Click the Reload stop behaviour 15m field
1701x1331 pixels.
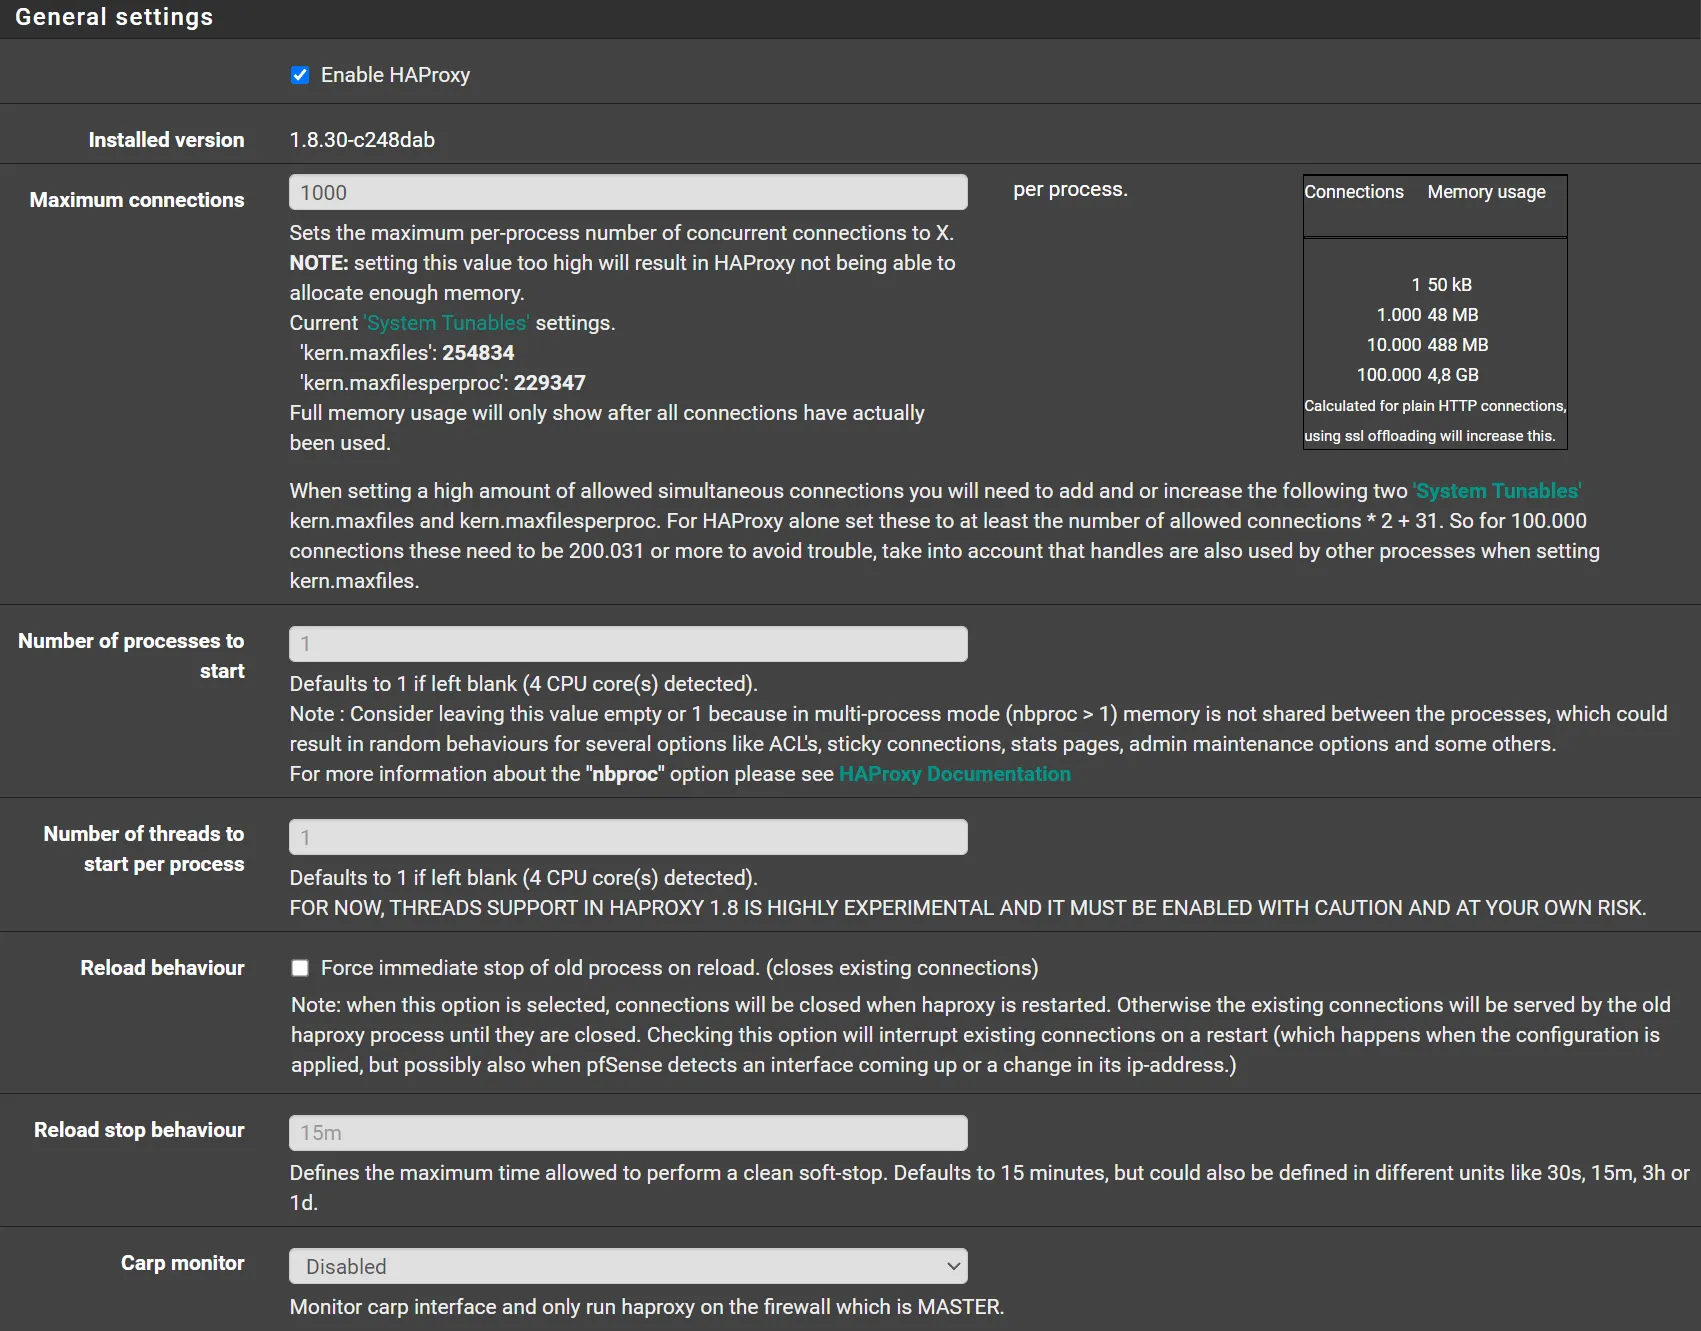click(628, 1133)
